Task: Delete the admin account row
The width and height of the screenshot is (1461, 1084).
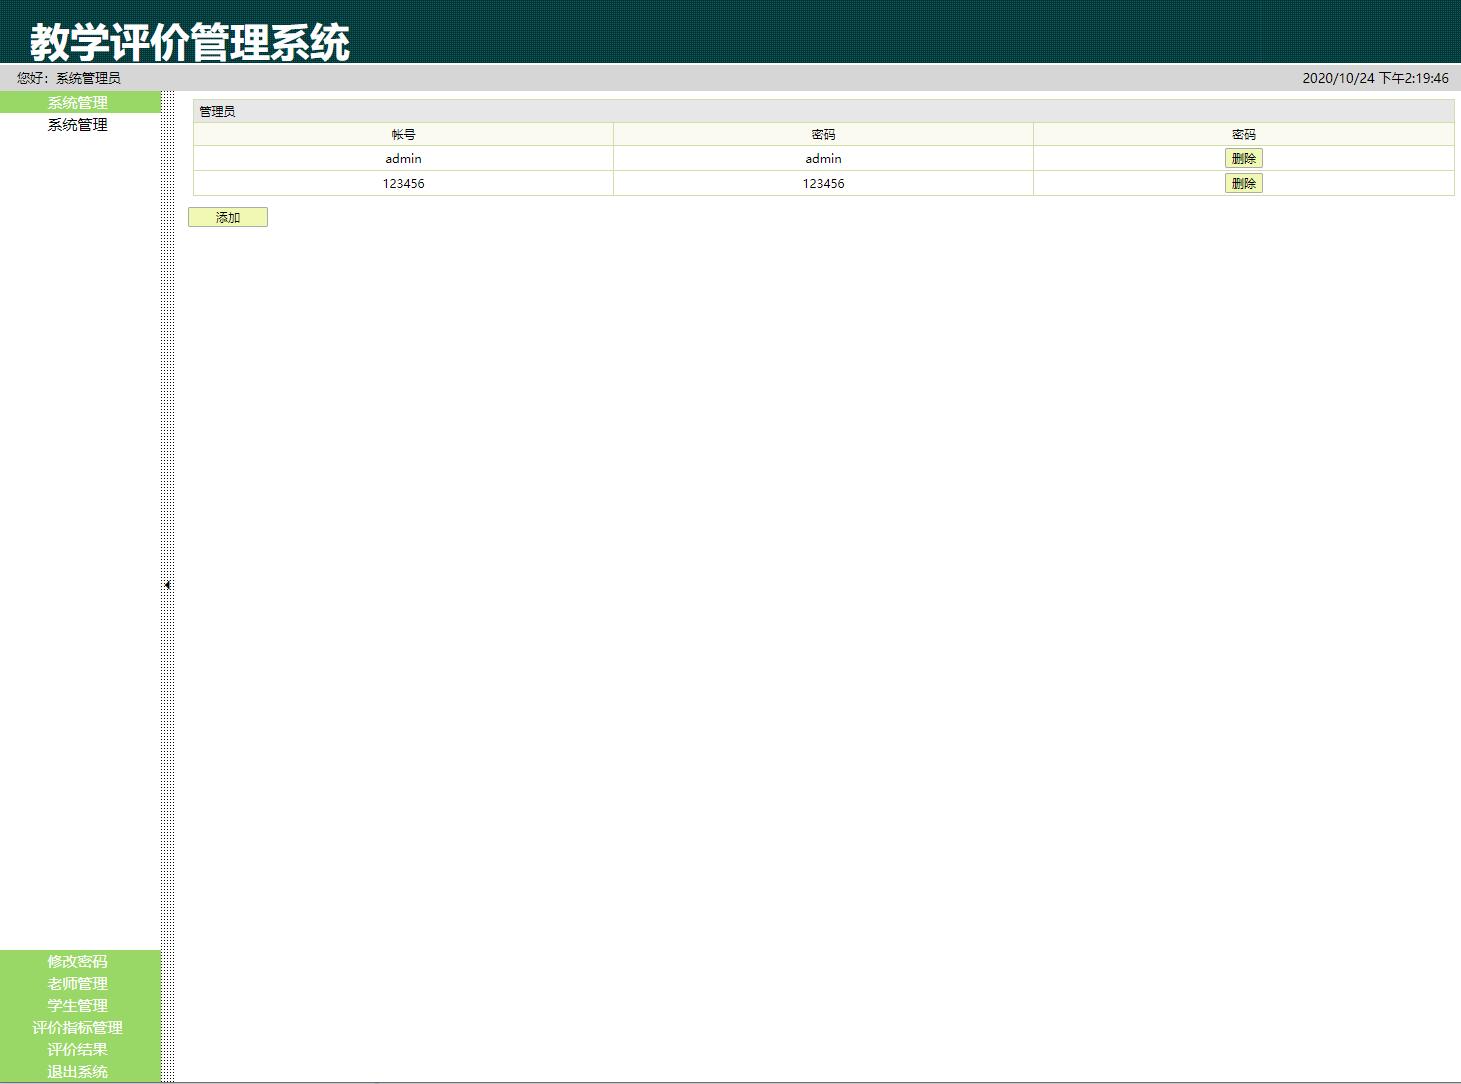Action: (1243, 157)
